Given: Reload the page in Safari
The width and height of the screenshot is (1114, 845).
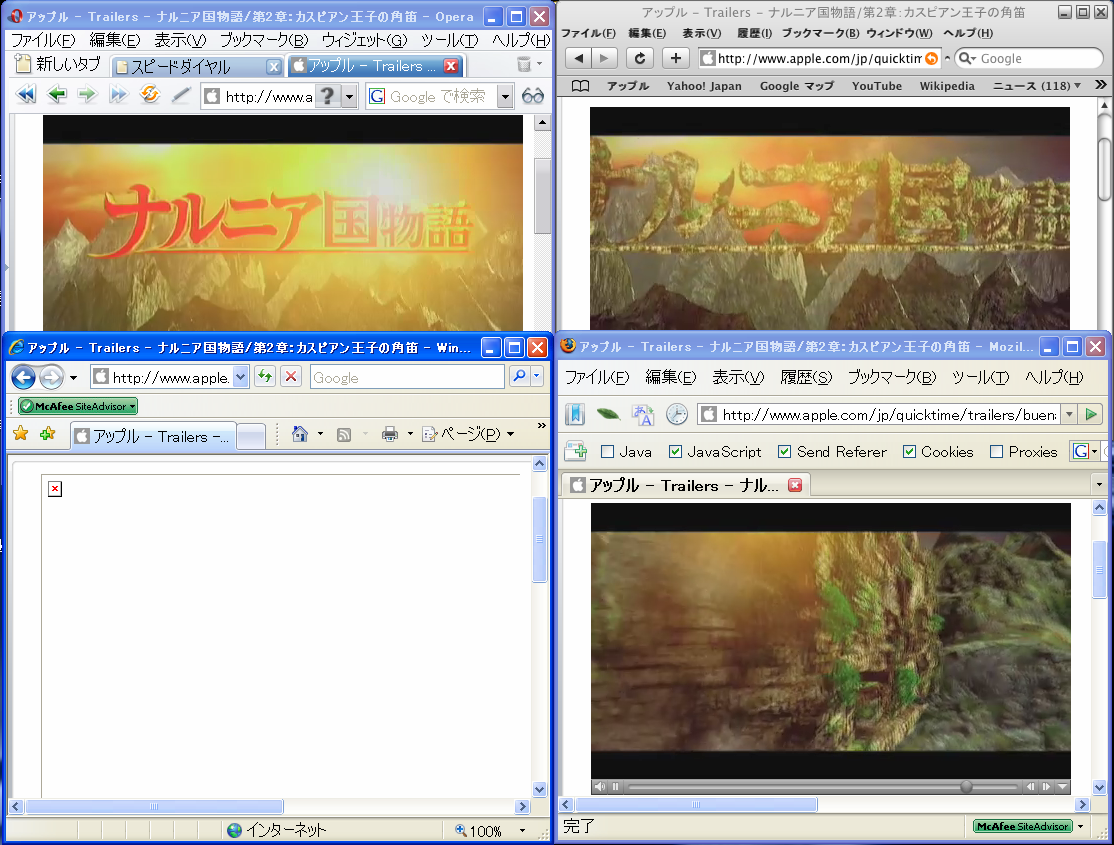Looking at the screenshot, I should pyautogui.click(x=640, y=58).
